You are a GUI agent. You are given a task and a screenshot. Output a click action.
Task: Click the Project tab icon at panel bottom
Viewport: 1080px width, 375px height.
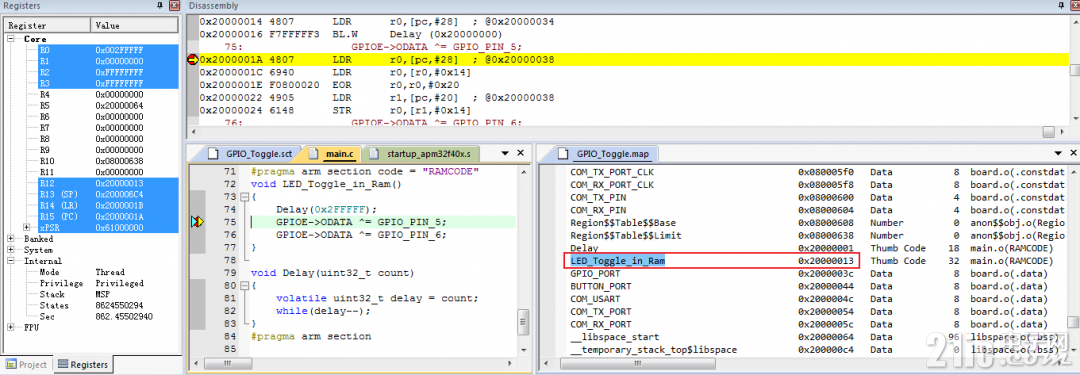[12, 365]
